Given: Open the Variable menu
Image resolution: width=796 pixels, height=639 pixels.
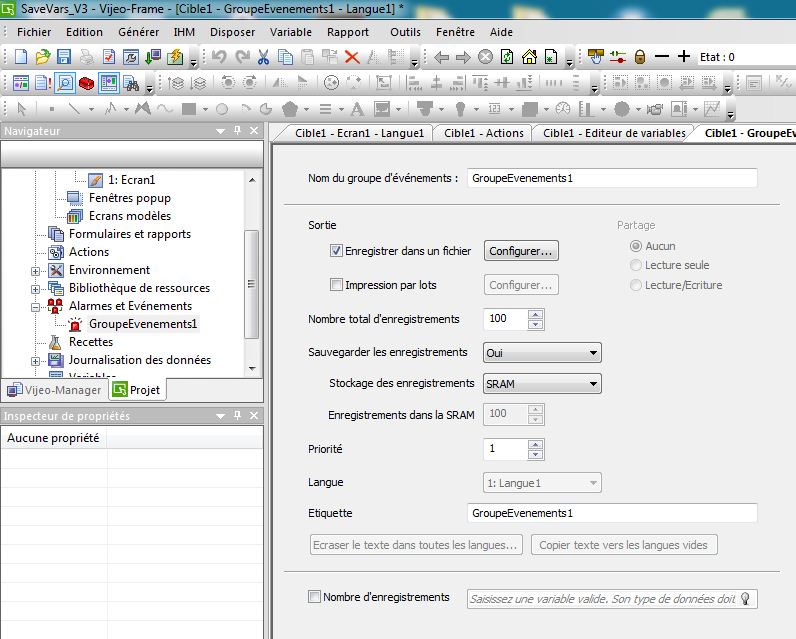Looking at the screenshot, I should click(291, 32).
